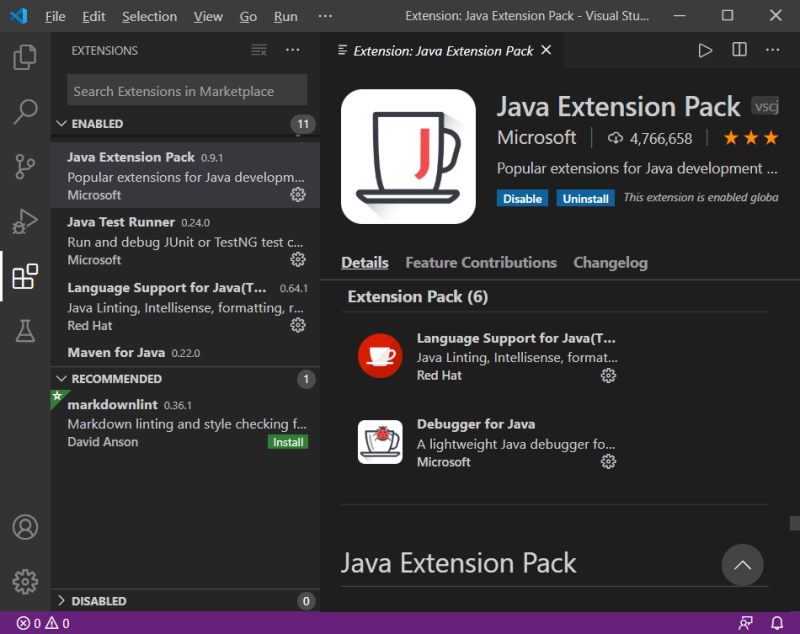Click the Filter Extensions icon
800x634 pixels.
tap(258, 50)
